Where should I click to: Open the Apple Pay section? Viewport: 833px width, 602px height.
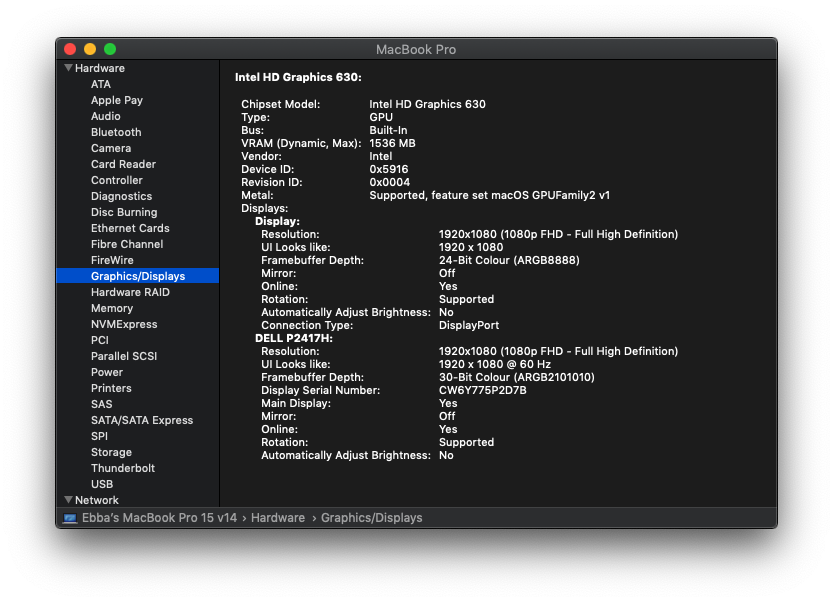click(117, 100)
